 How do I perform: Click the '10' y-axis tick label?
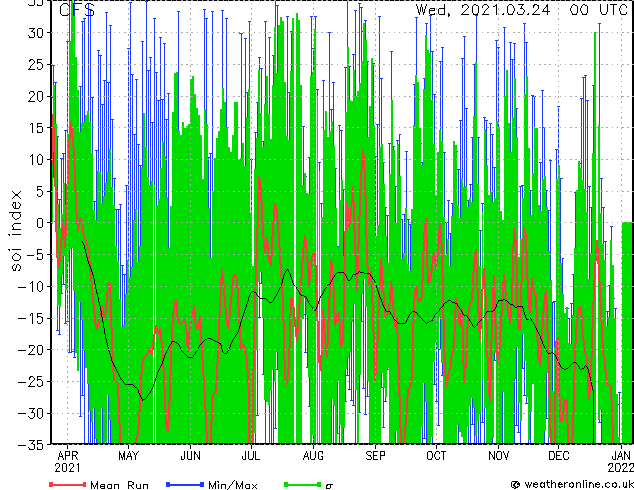coord(36,160)
